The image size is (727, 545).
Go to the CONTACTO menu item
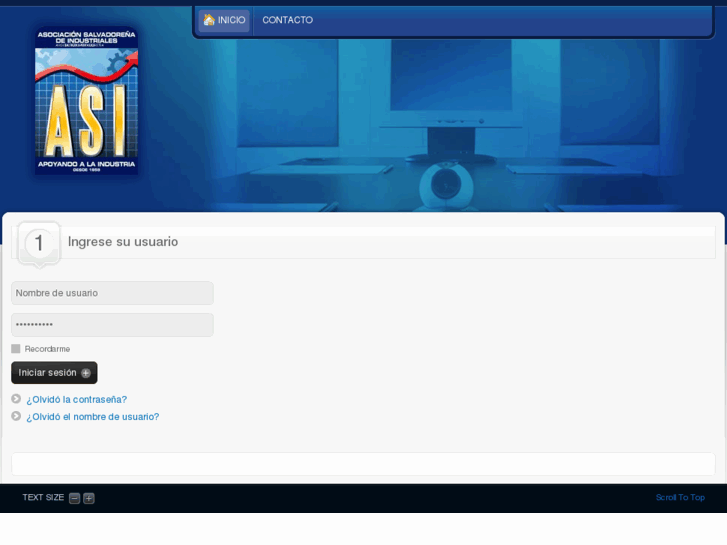click(x=287, y=20)
